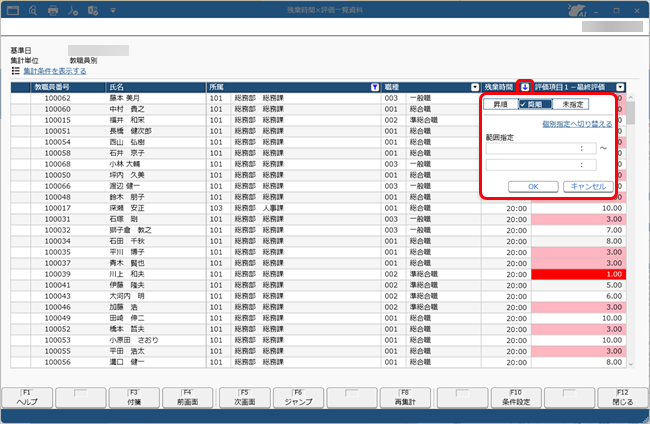Click 個別指定へ切り替える link
650x424 pixels.
click(x=577, y=124)
